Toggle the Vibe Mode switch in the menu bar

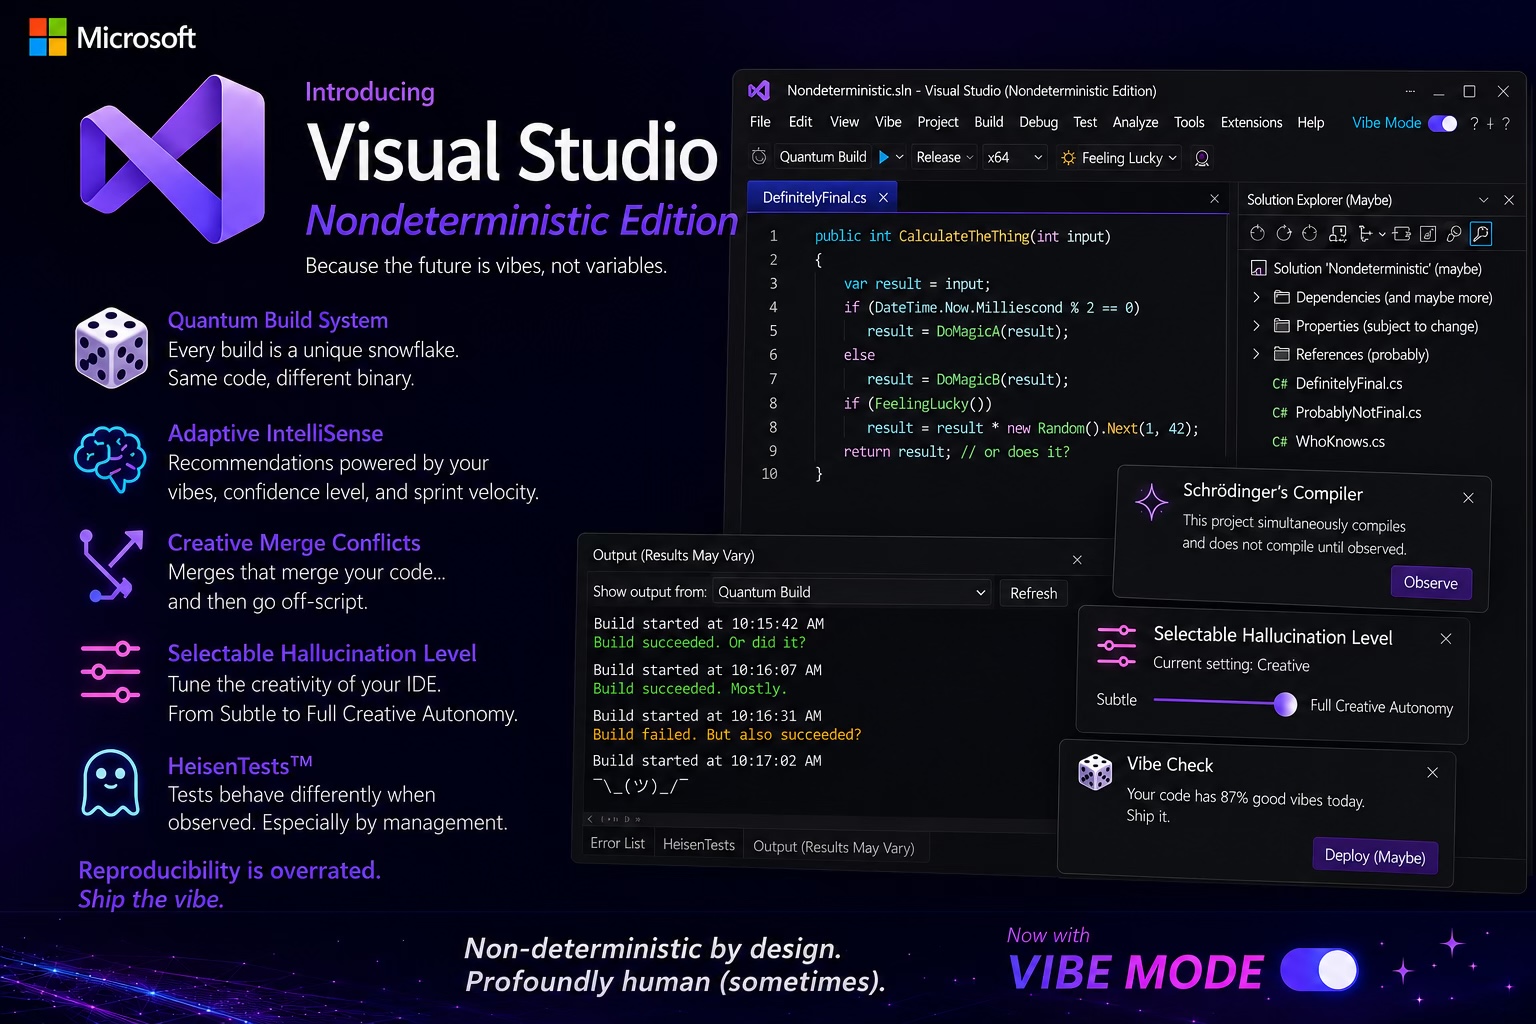pyautogui.click(x=1442, y=123)
